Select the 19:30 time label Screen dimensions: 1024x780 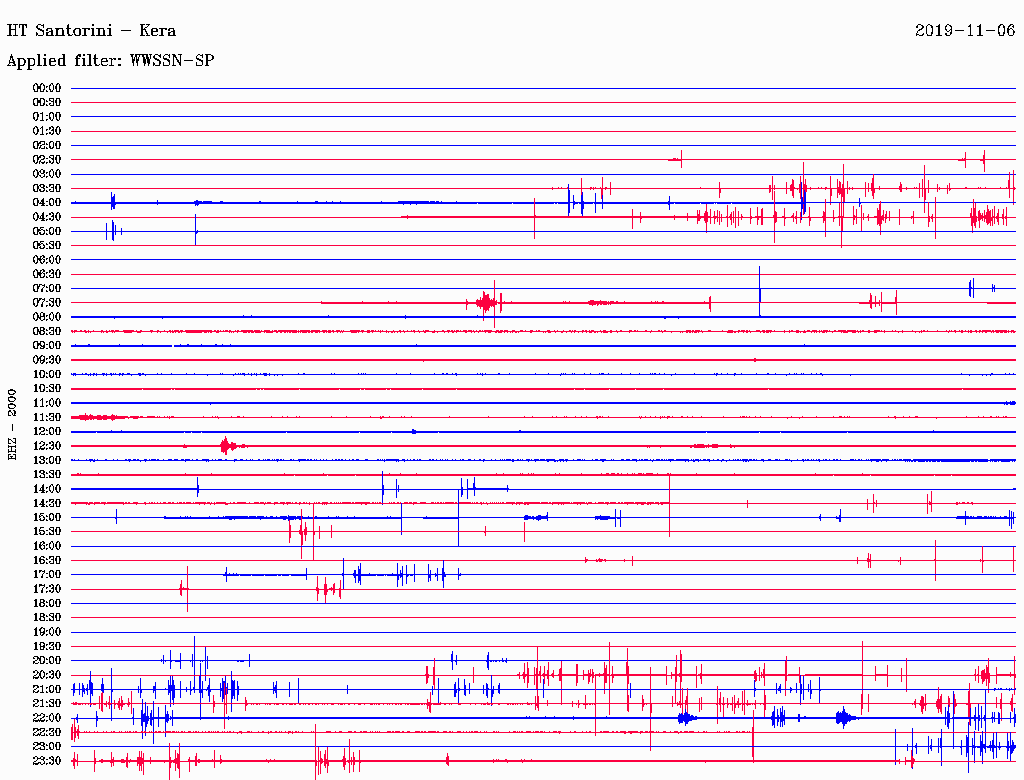tap(47, 647)
